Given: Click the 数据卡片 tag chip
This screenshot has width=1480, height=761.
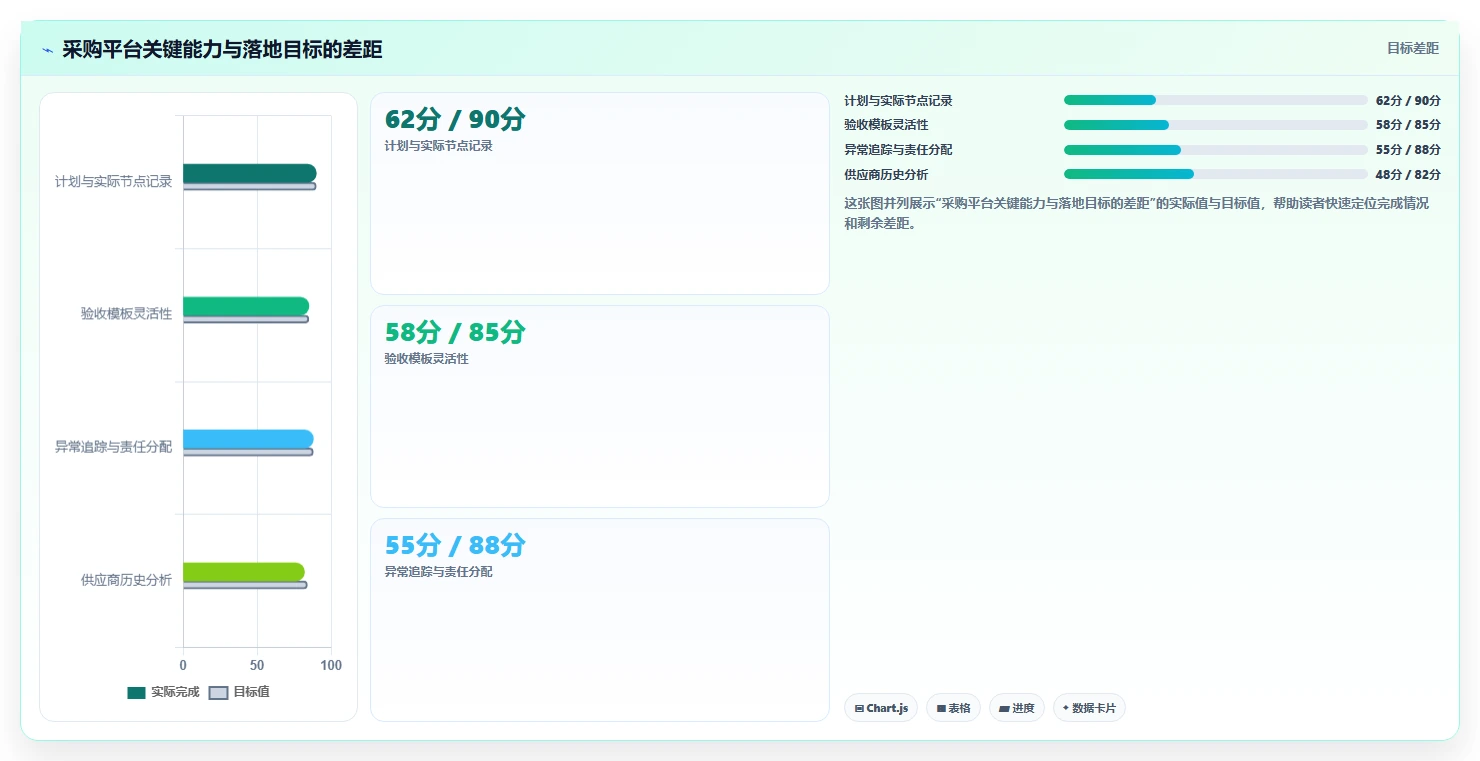Looking at the screenshot, I should tap(1089, 708).
